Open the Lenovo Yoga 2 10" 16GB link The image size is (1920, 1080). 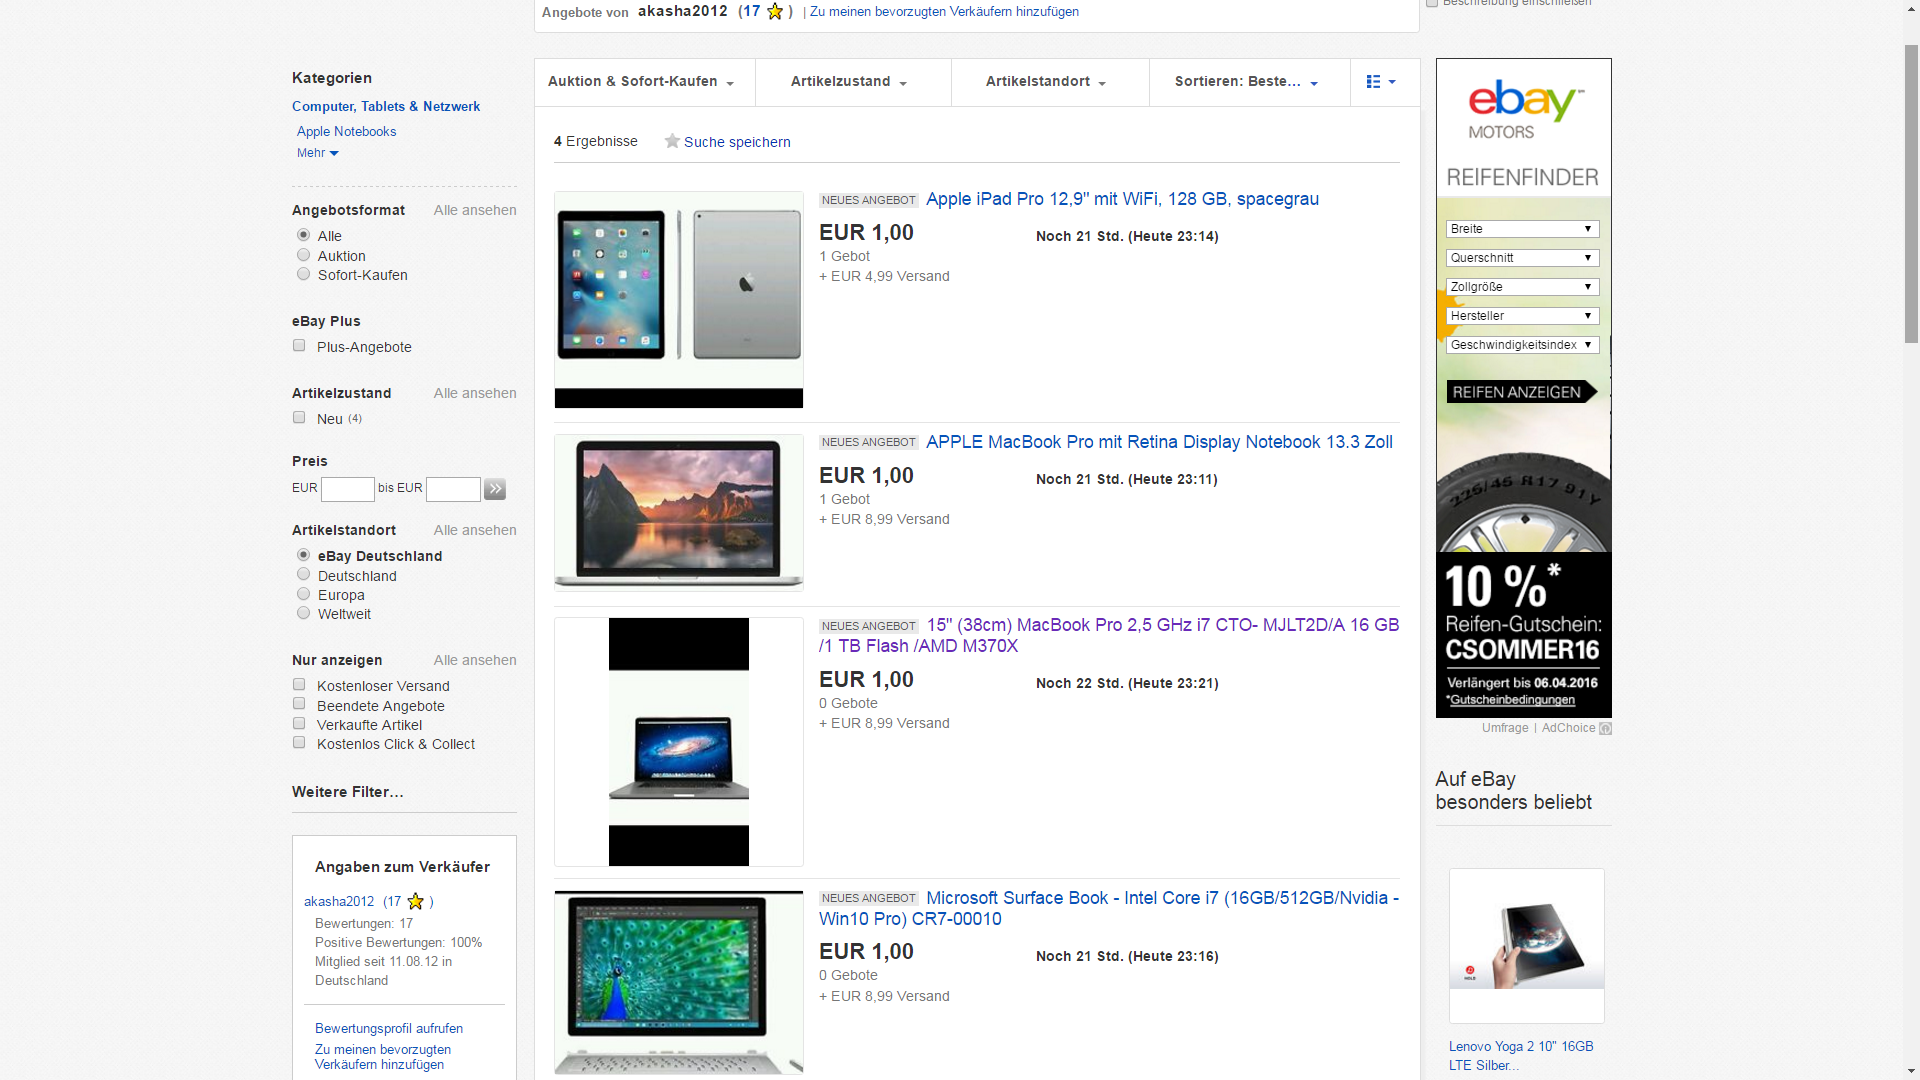1521,1055
